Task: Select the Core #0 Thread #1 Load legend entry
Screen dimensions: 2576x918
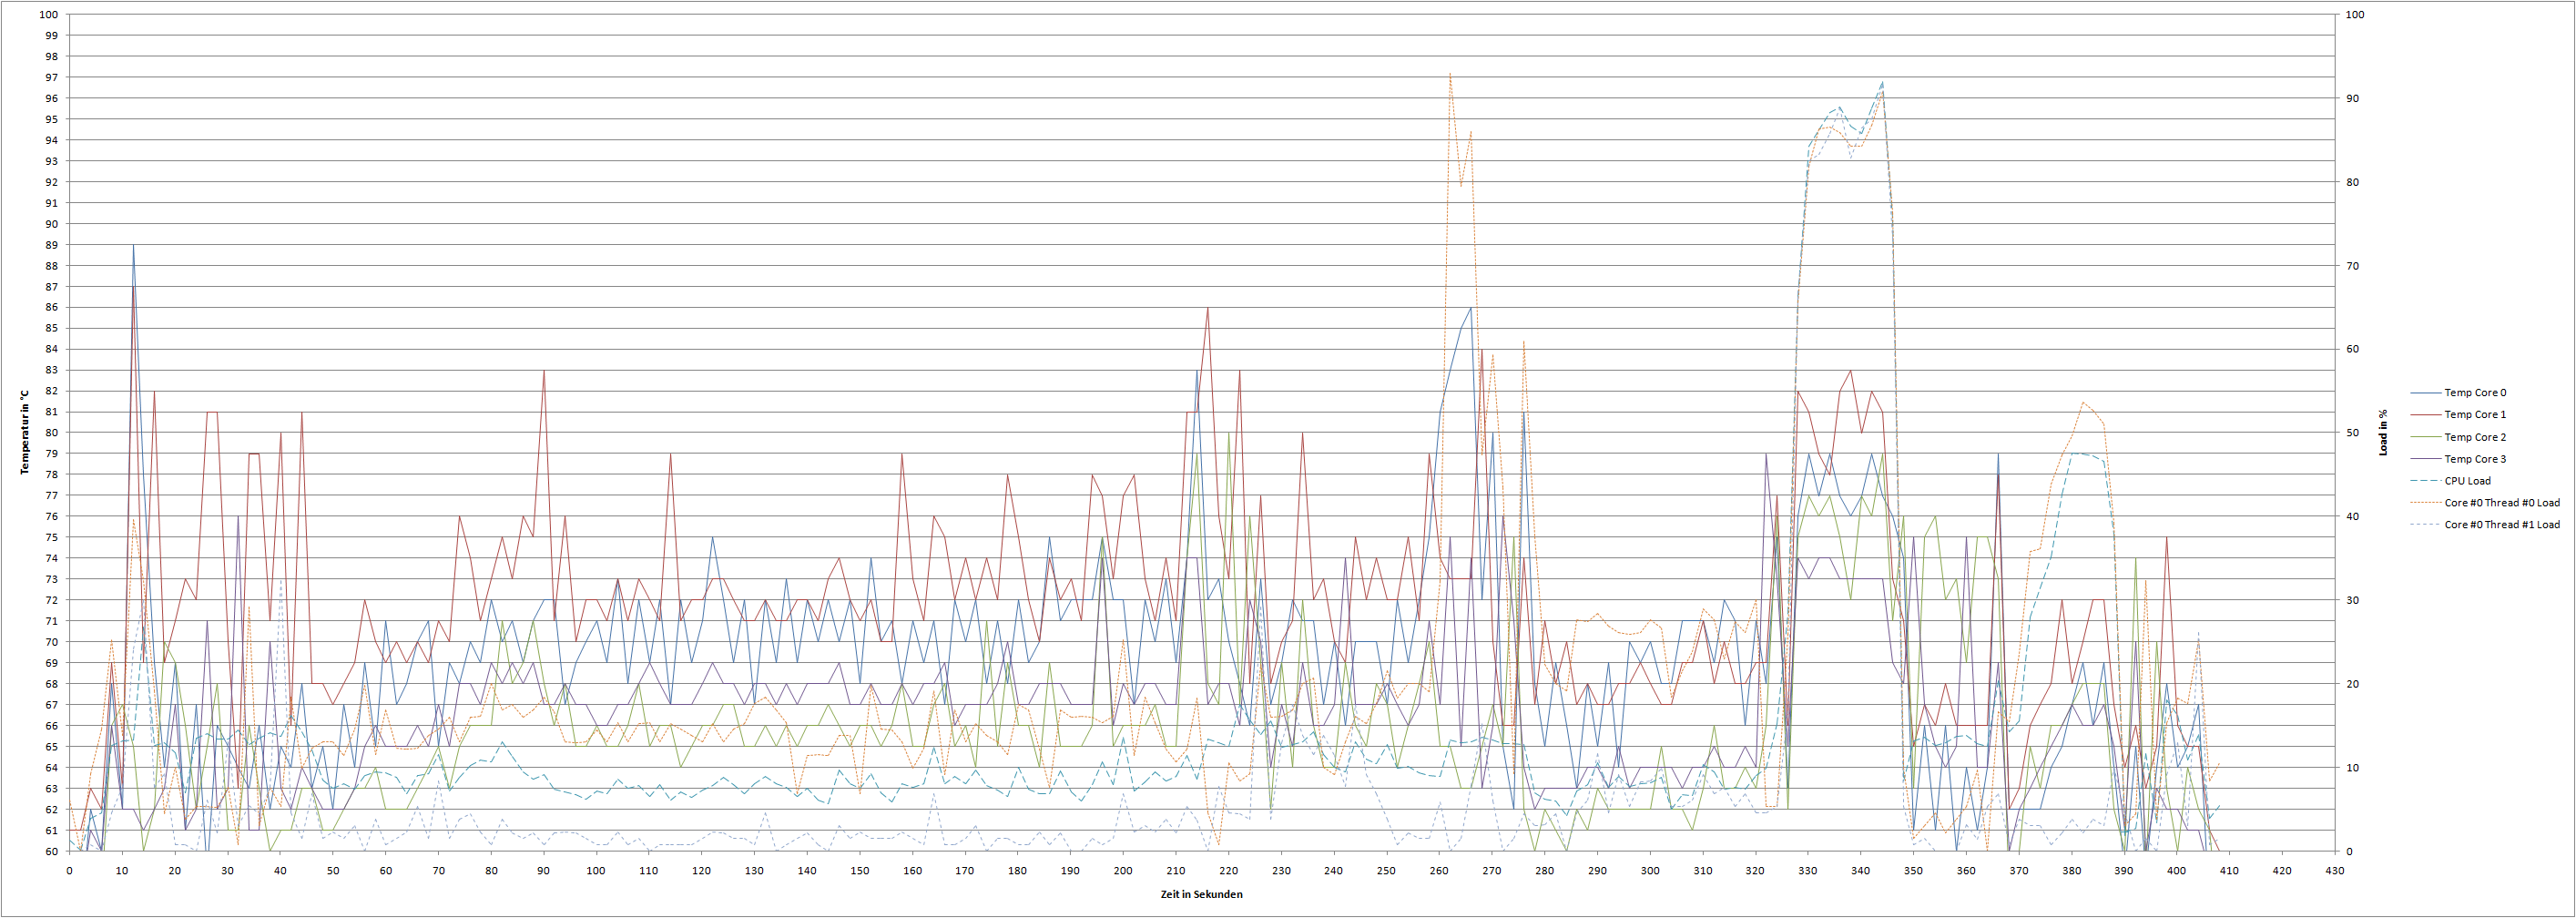Action: click(2501, 525)
